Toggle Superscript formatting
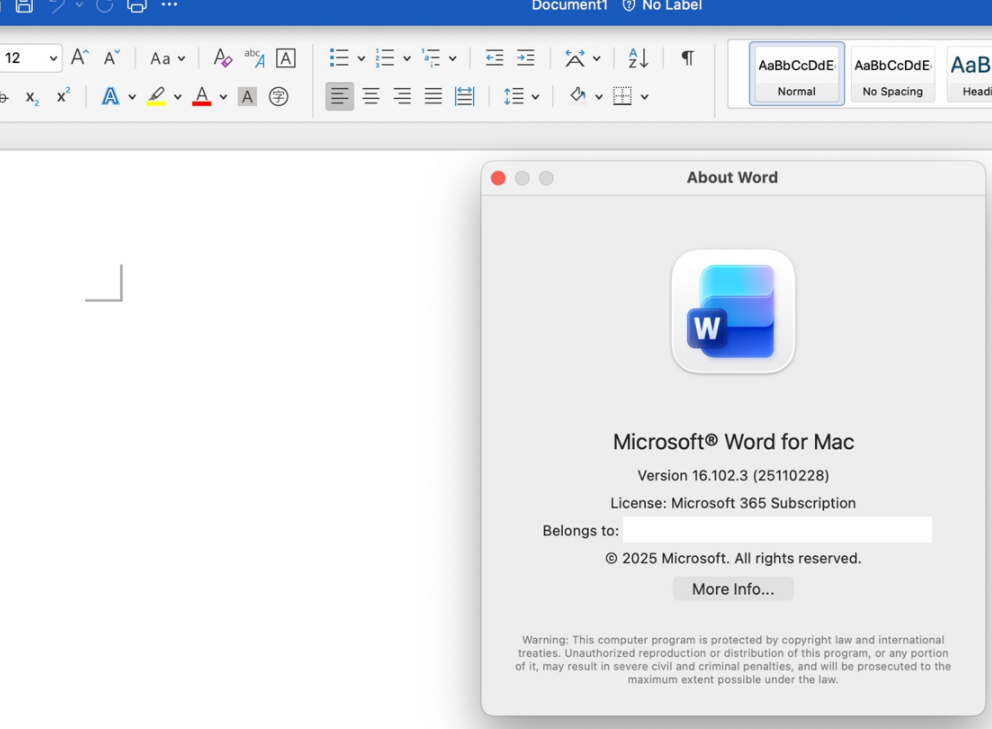Screen dimensions: 992x729 (63, 96)
